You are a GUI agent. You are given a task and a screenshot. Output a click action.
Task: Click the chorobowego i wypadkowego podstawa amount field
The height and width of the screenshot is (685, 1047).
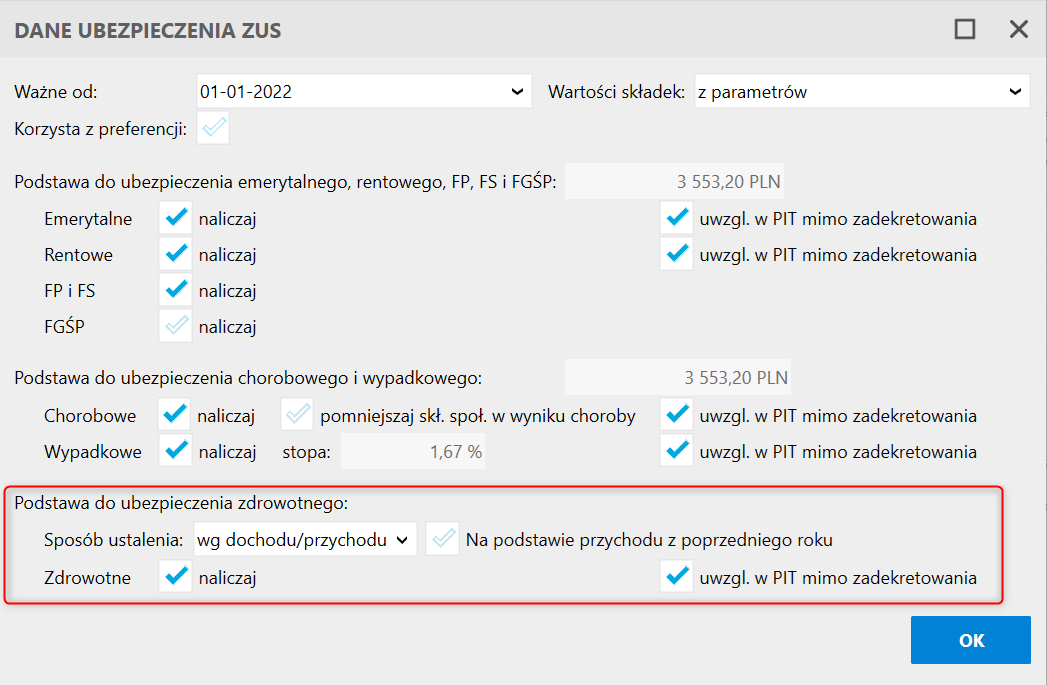point(678,378)
